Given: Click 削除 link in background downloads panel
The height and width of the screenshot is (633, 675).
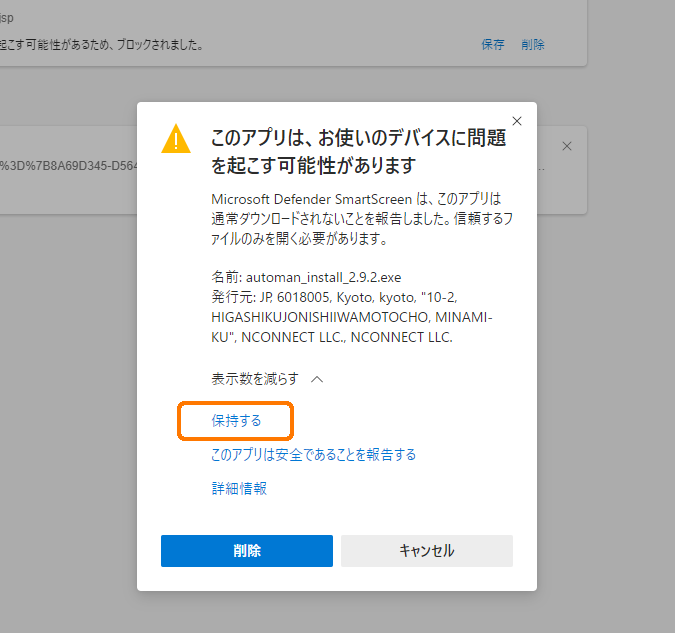Looking at the screenshot, I should pyautogui.click(x=533, y=44).
